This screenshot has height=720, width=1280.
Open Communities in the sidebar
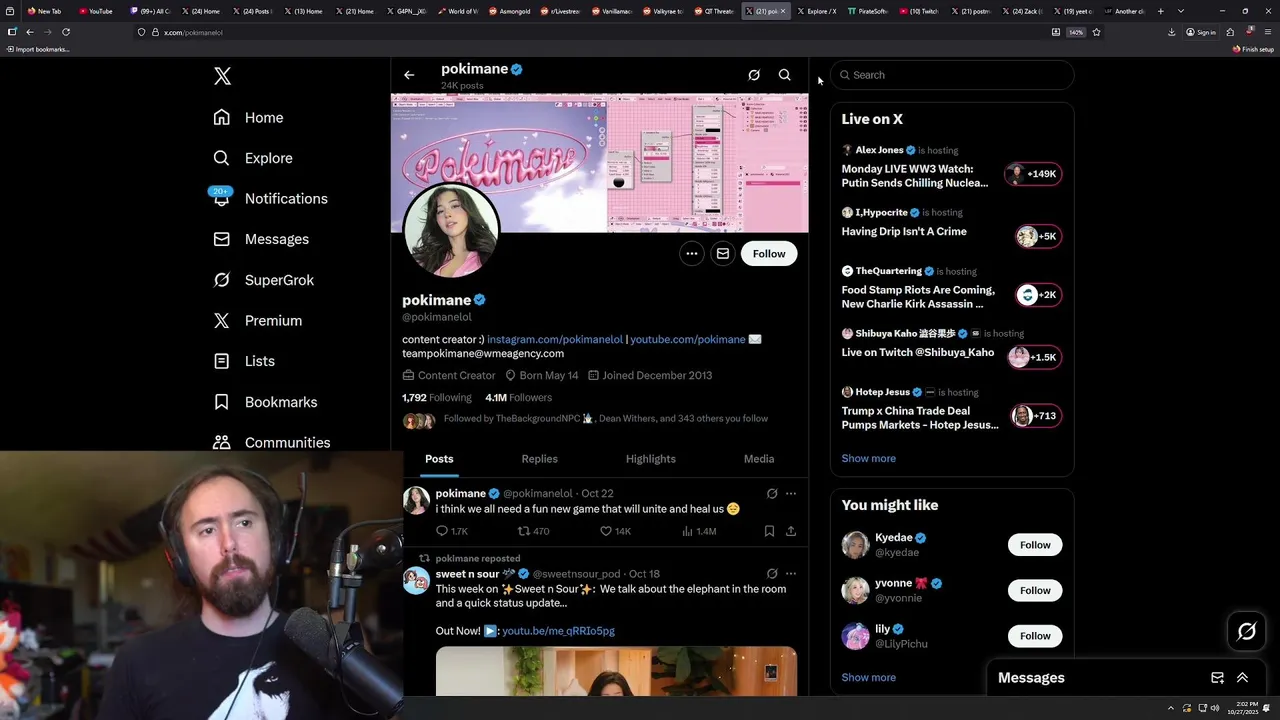272,442
